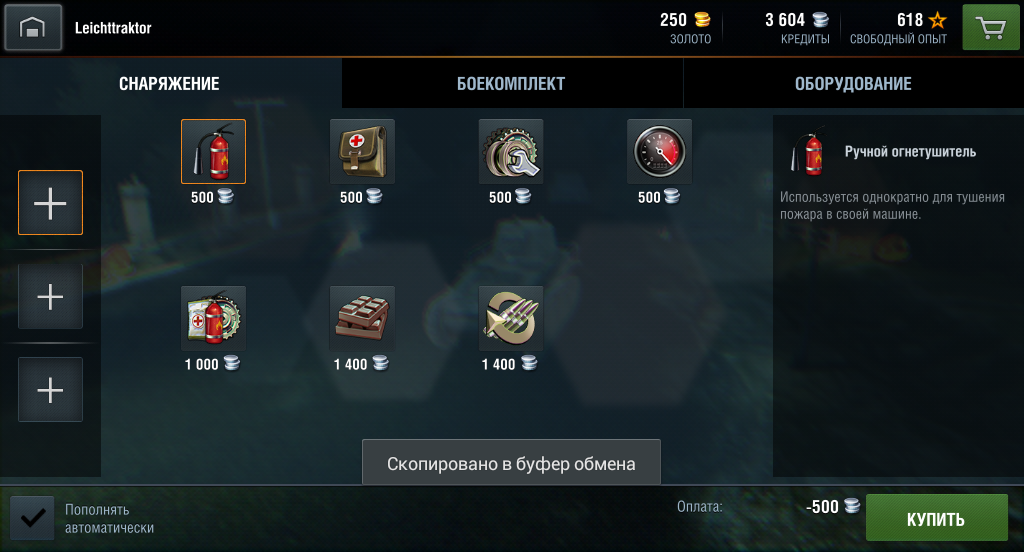Select the chocolate bar consumable
Screen dimensions: 1024x552
click(x=362, y=318)
